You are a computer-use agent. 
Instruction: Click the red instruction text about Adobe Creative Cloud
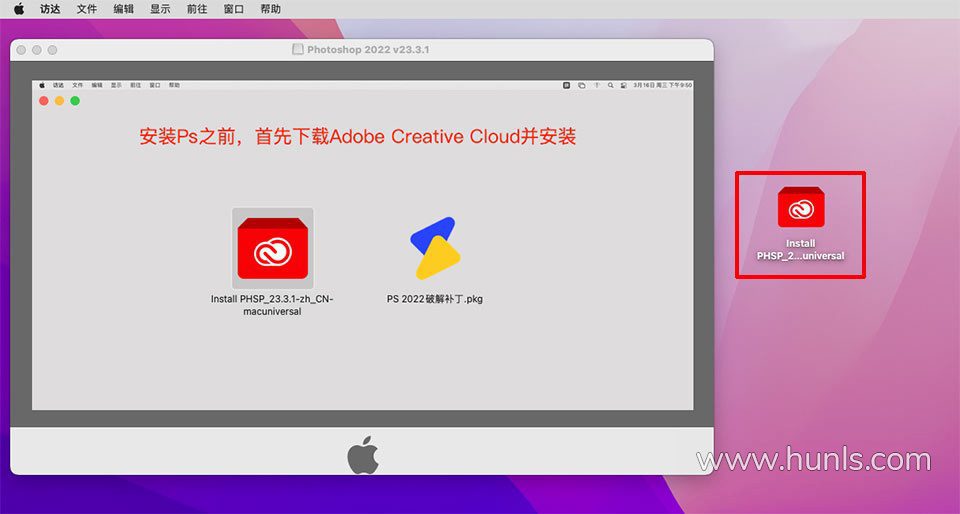click(x=357, y=137)
